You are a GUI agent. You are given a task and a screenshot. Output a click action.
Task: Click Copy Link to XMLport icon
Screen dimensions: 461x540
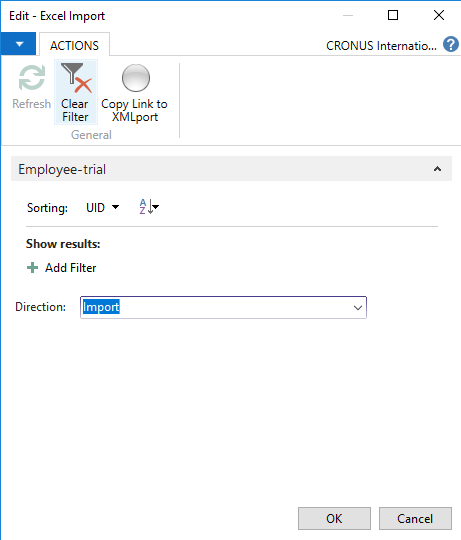point(136,78)
